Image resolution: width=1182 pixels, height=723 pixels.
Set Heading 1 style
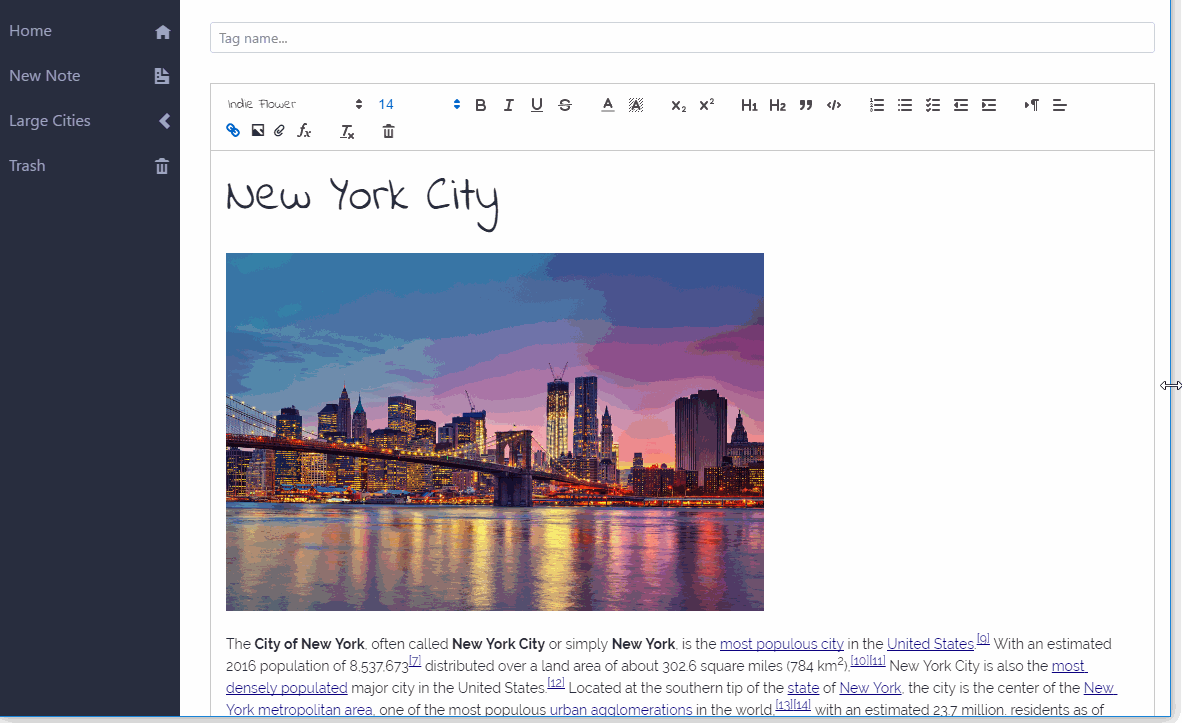pyautogui.click(x=749, y=106)
